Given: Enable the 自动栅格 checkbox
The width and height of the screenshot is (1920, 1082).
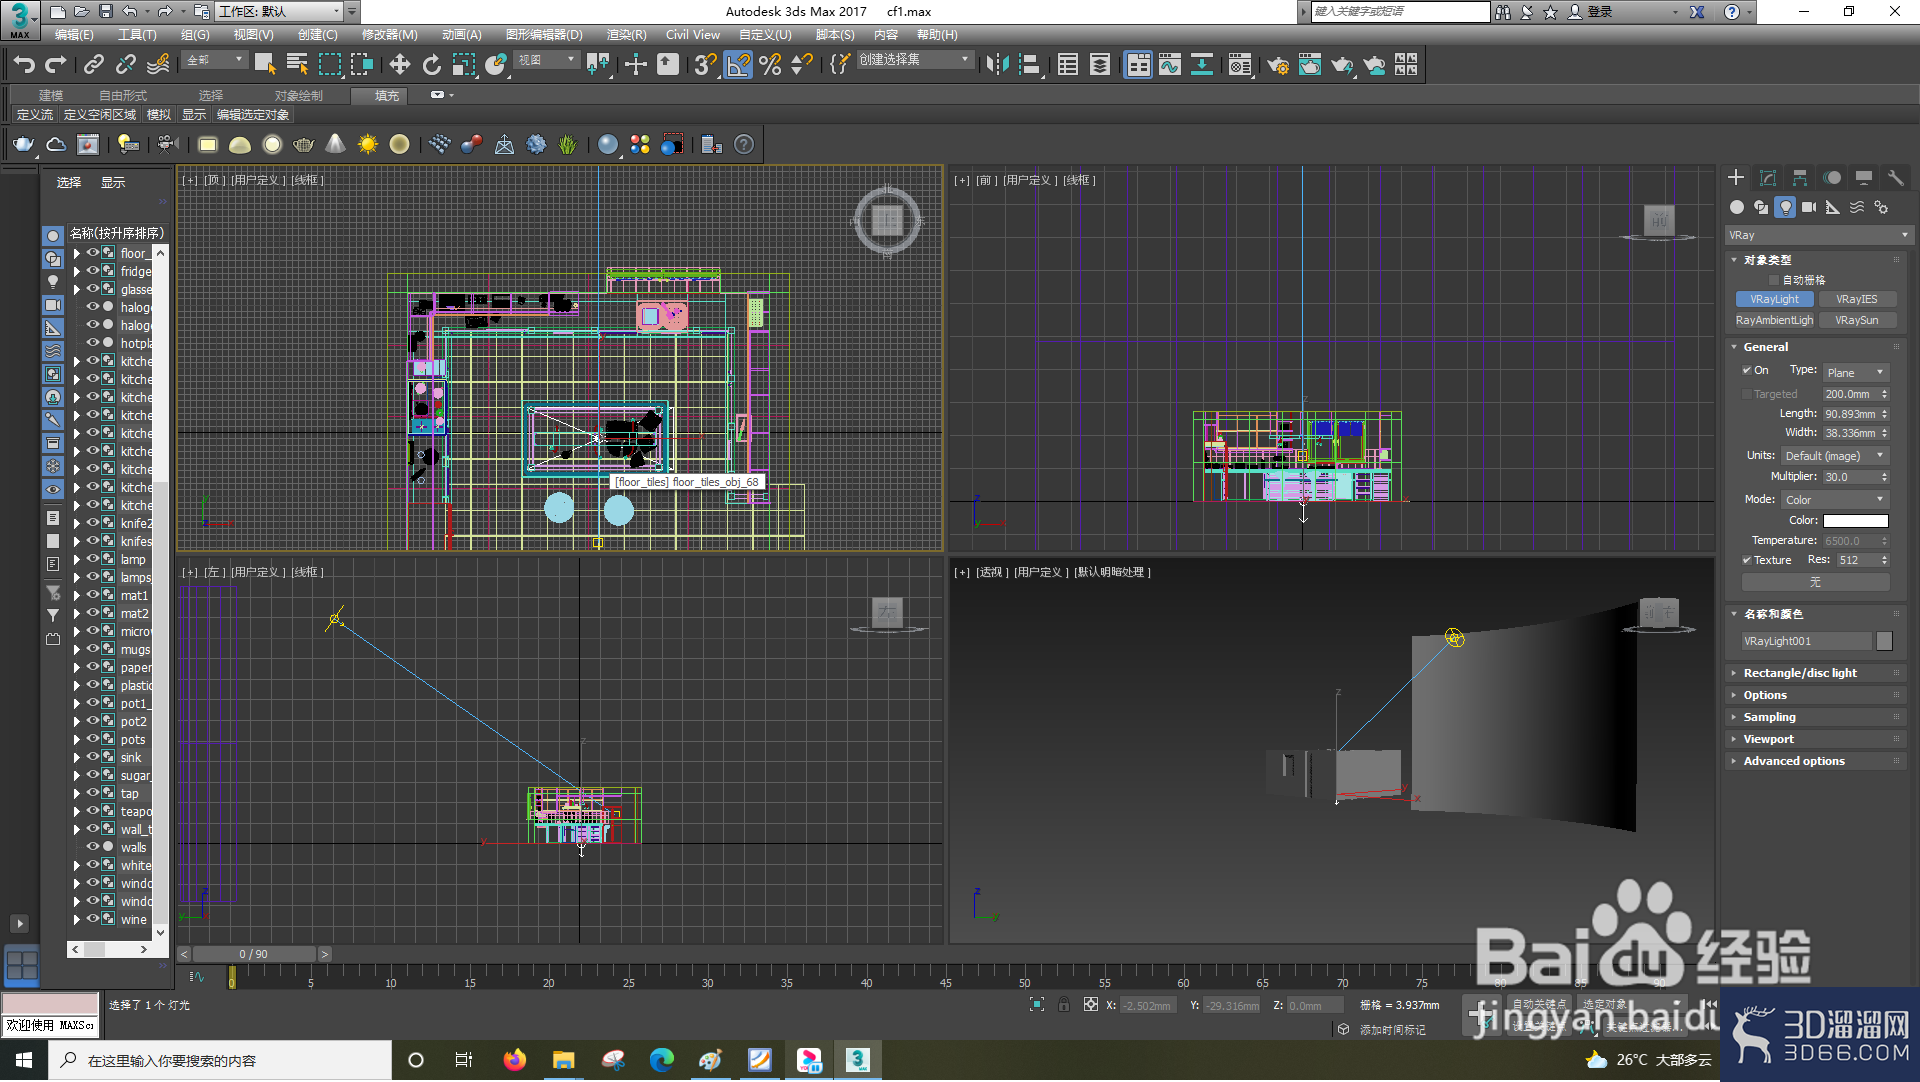Looking at the screenshot, I should tap(1775, 280).
